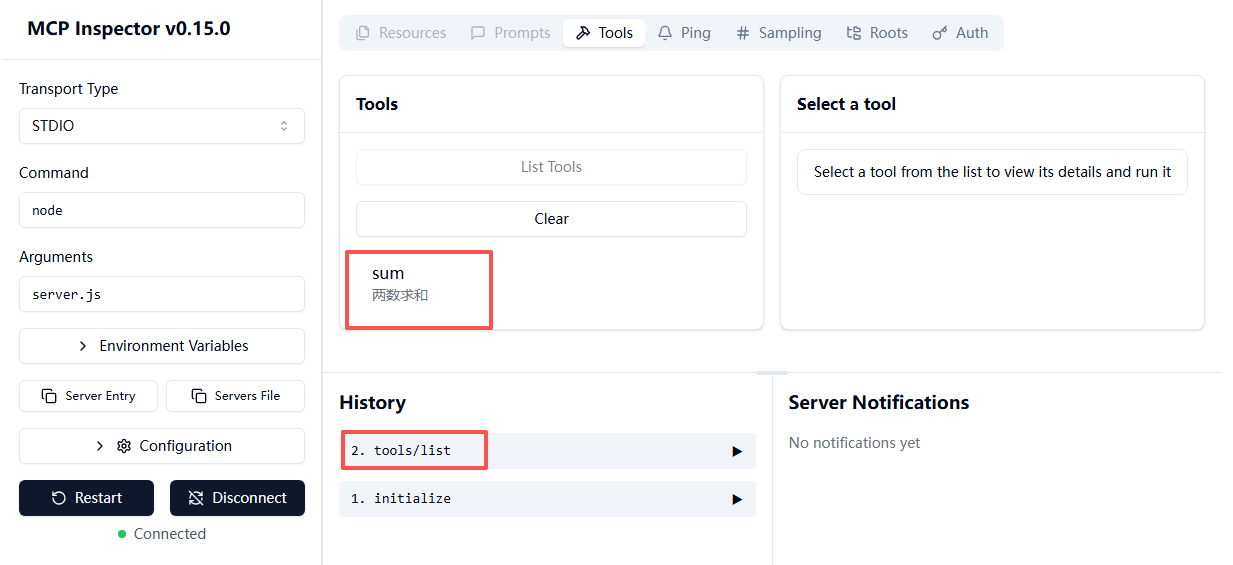
Task: Disconnect from the MCP server
Action: [x=237, y=498]
